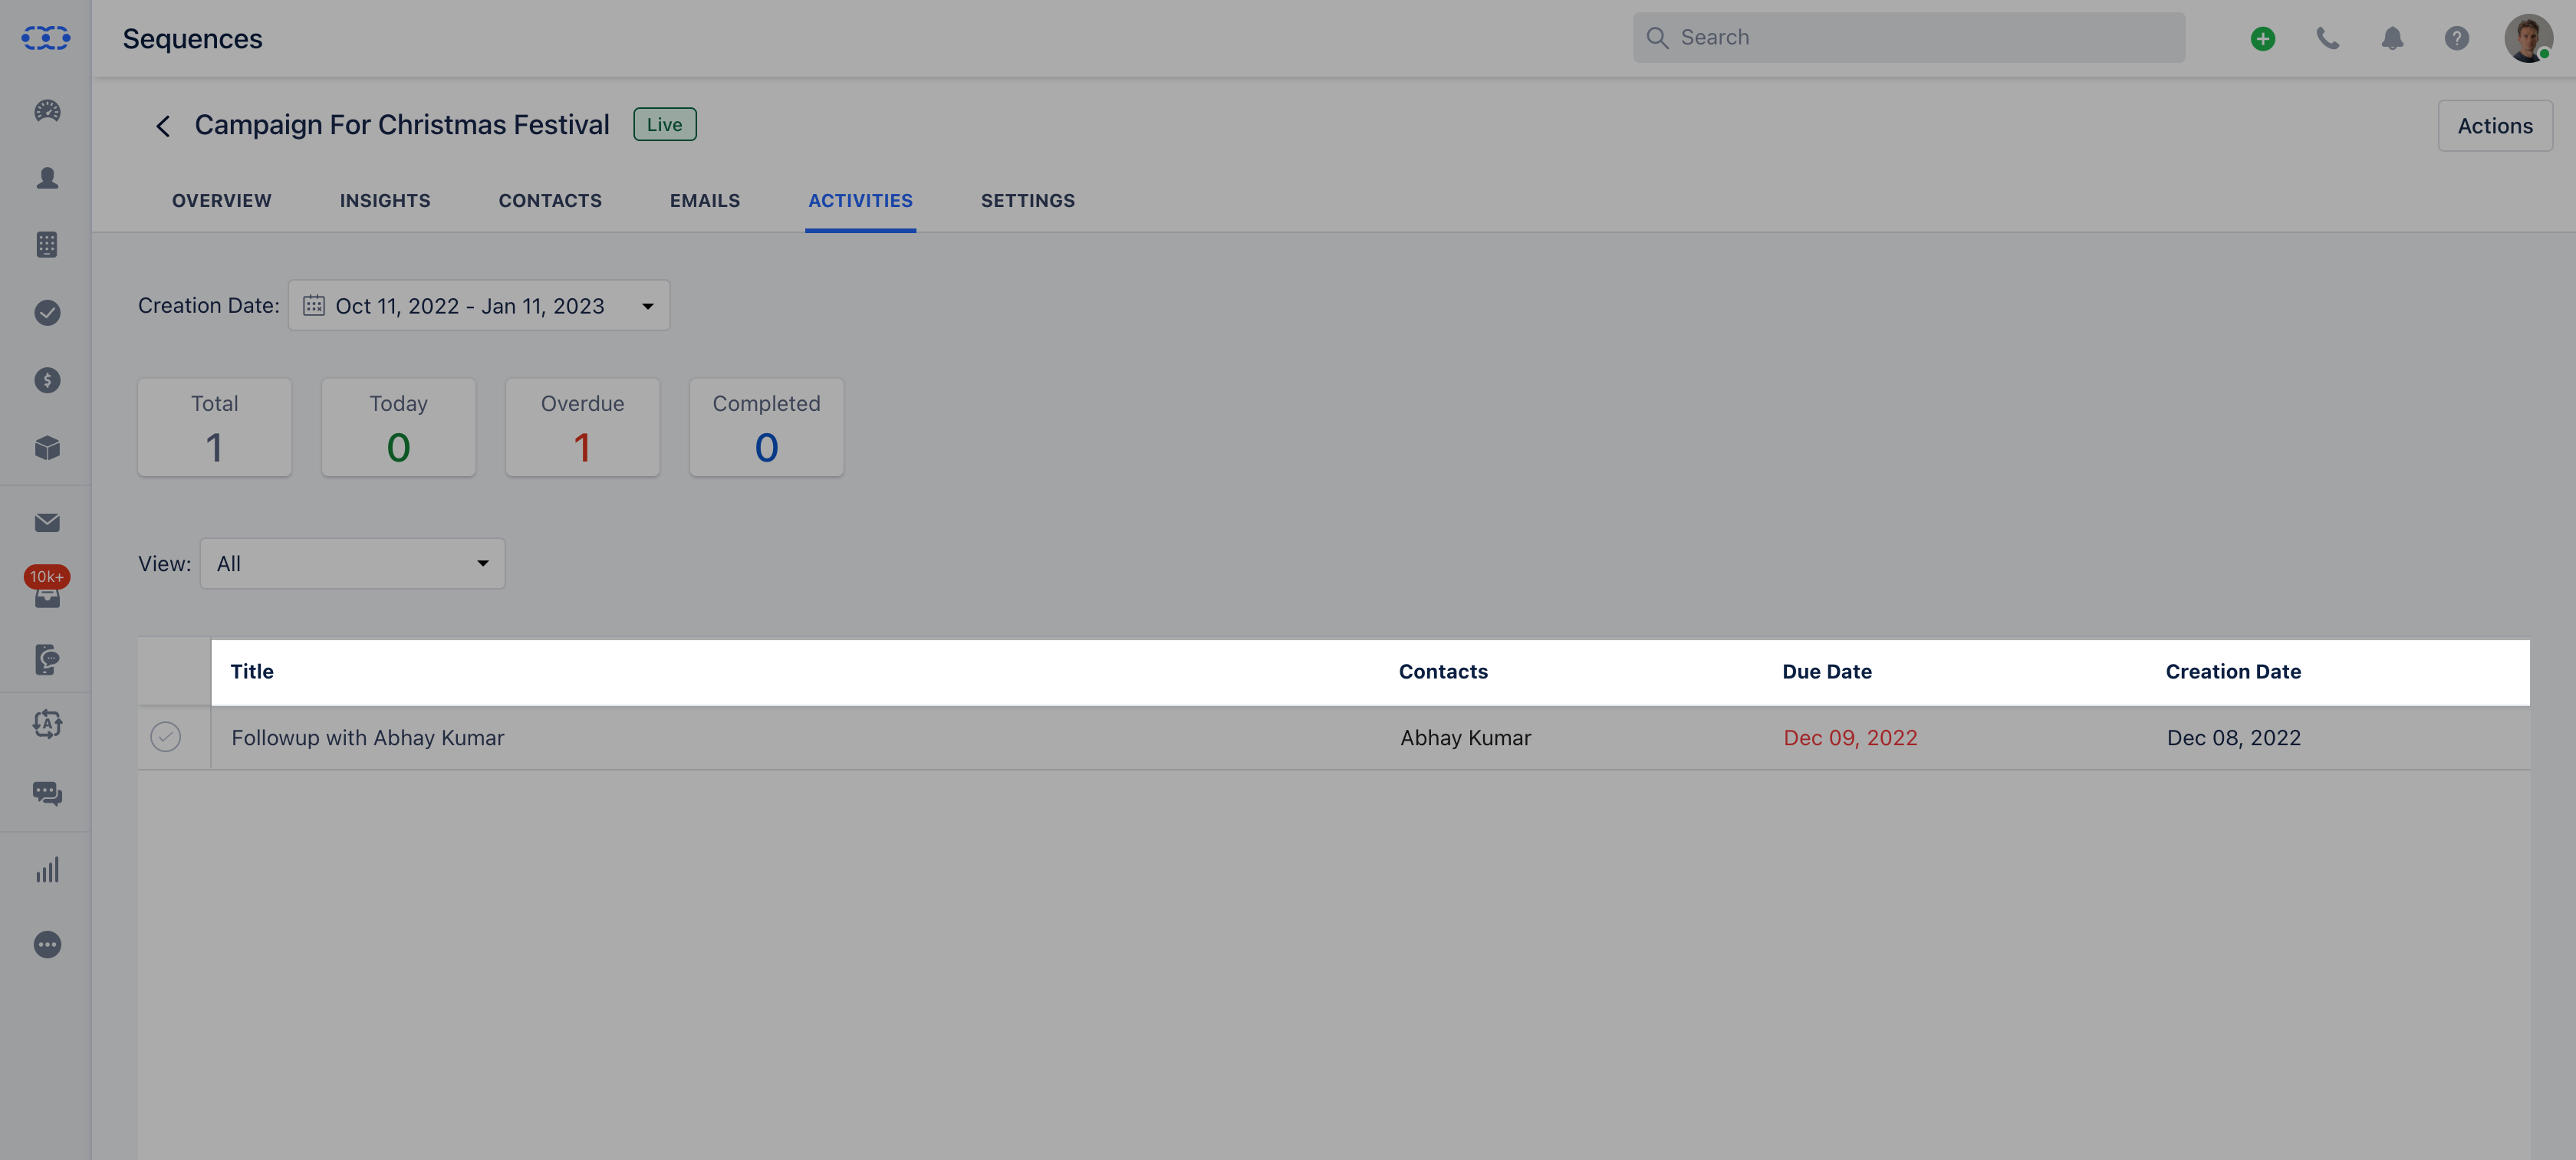Click the green quick-add plus icon
This screenshot has height=1160, width=2576.
pos(2263,38)
